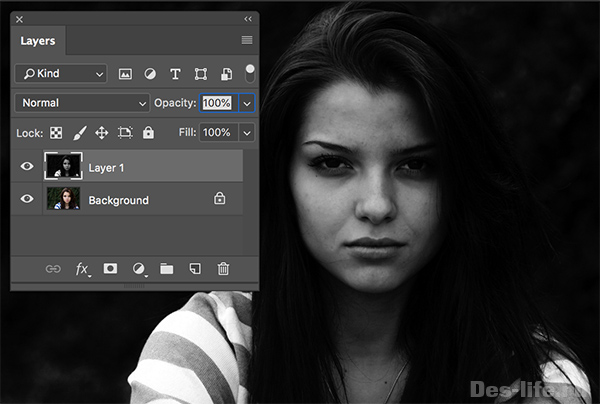This screenshot has width=600, height=404.
Task: Click the filter for adjustment layers icon
Action: 151,74
